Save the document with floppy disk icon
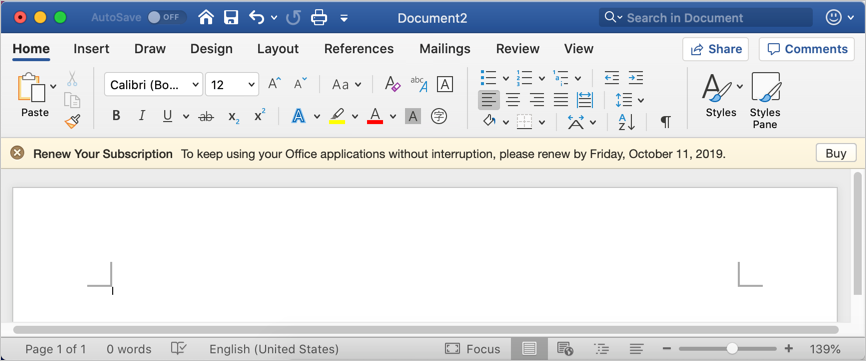866x361 pixels. coord(231,18)
